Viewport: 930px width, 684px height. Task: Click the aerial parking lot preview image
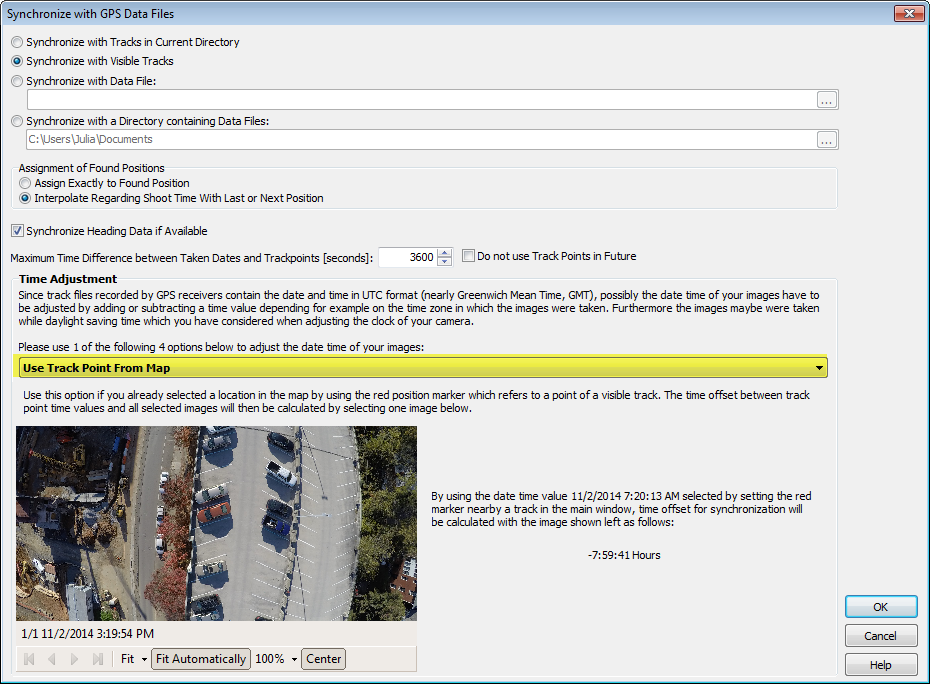216,523
